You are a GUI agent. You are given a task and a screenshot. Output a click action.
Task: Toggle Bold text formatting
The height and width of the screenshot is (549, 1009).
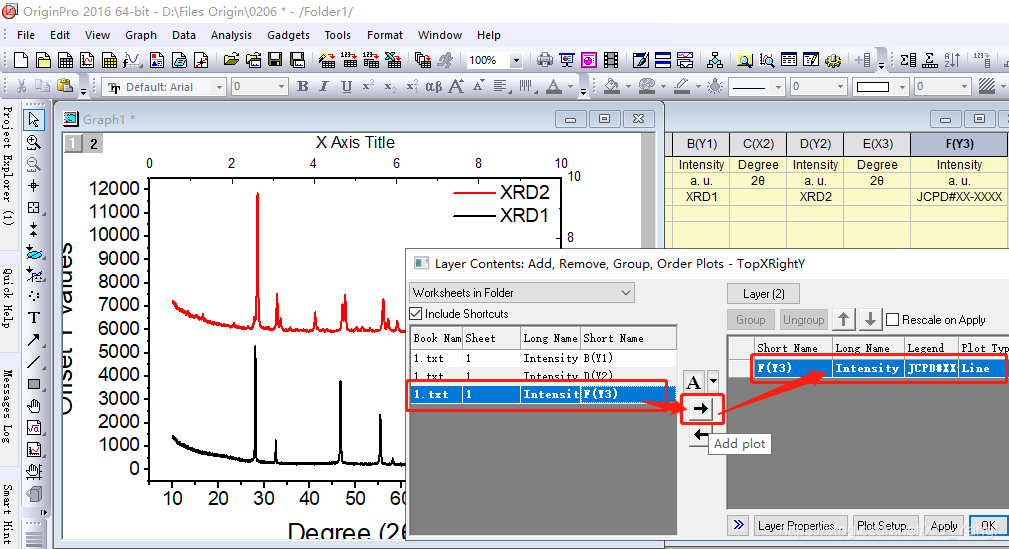point(302,86)
